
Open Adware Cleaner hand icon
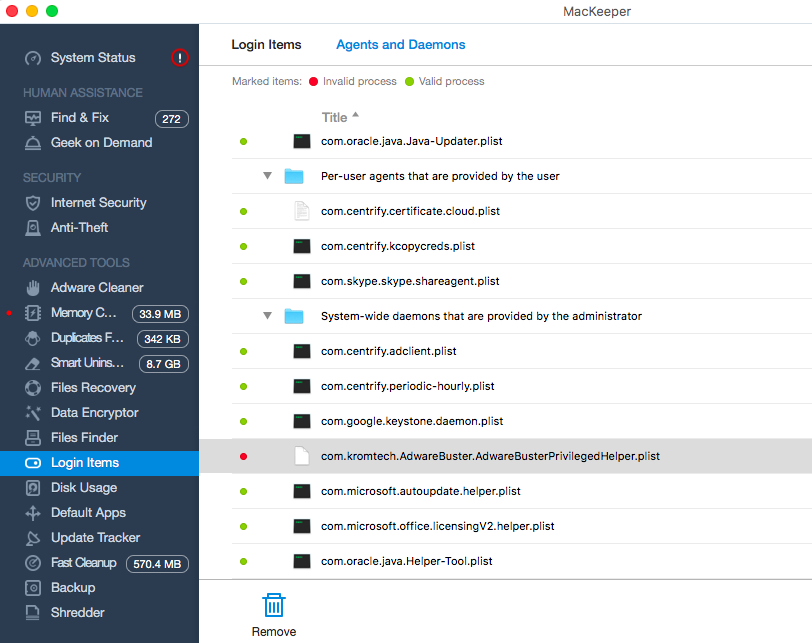pyautogui.click(x=33, y=287)
